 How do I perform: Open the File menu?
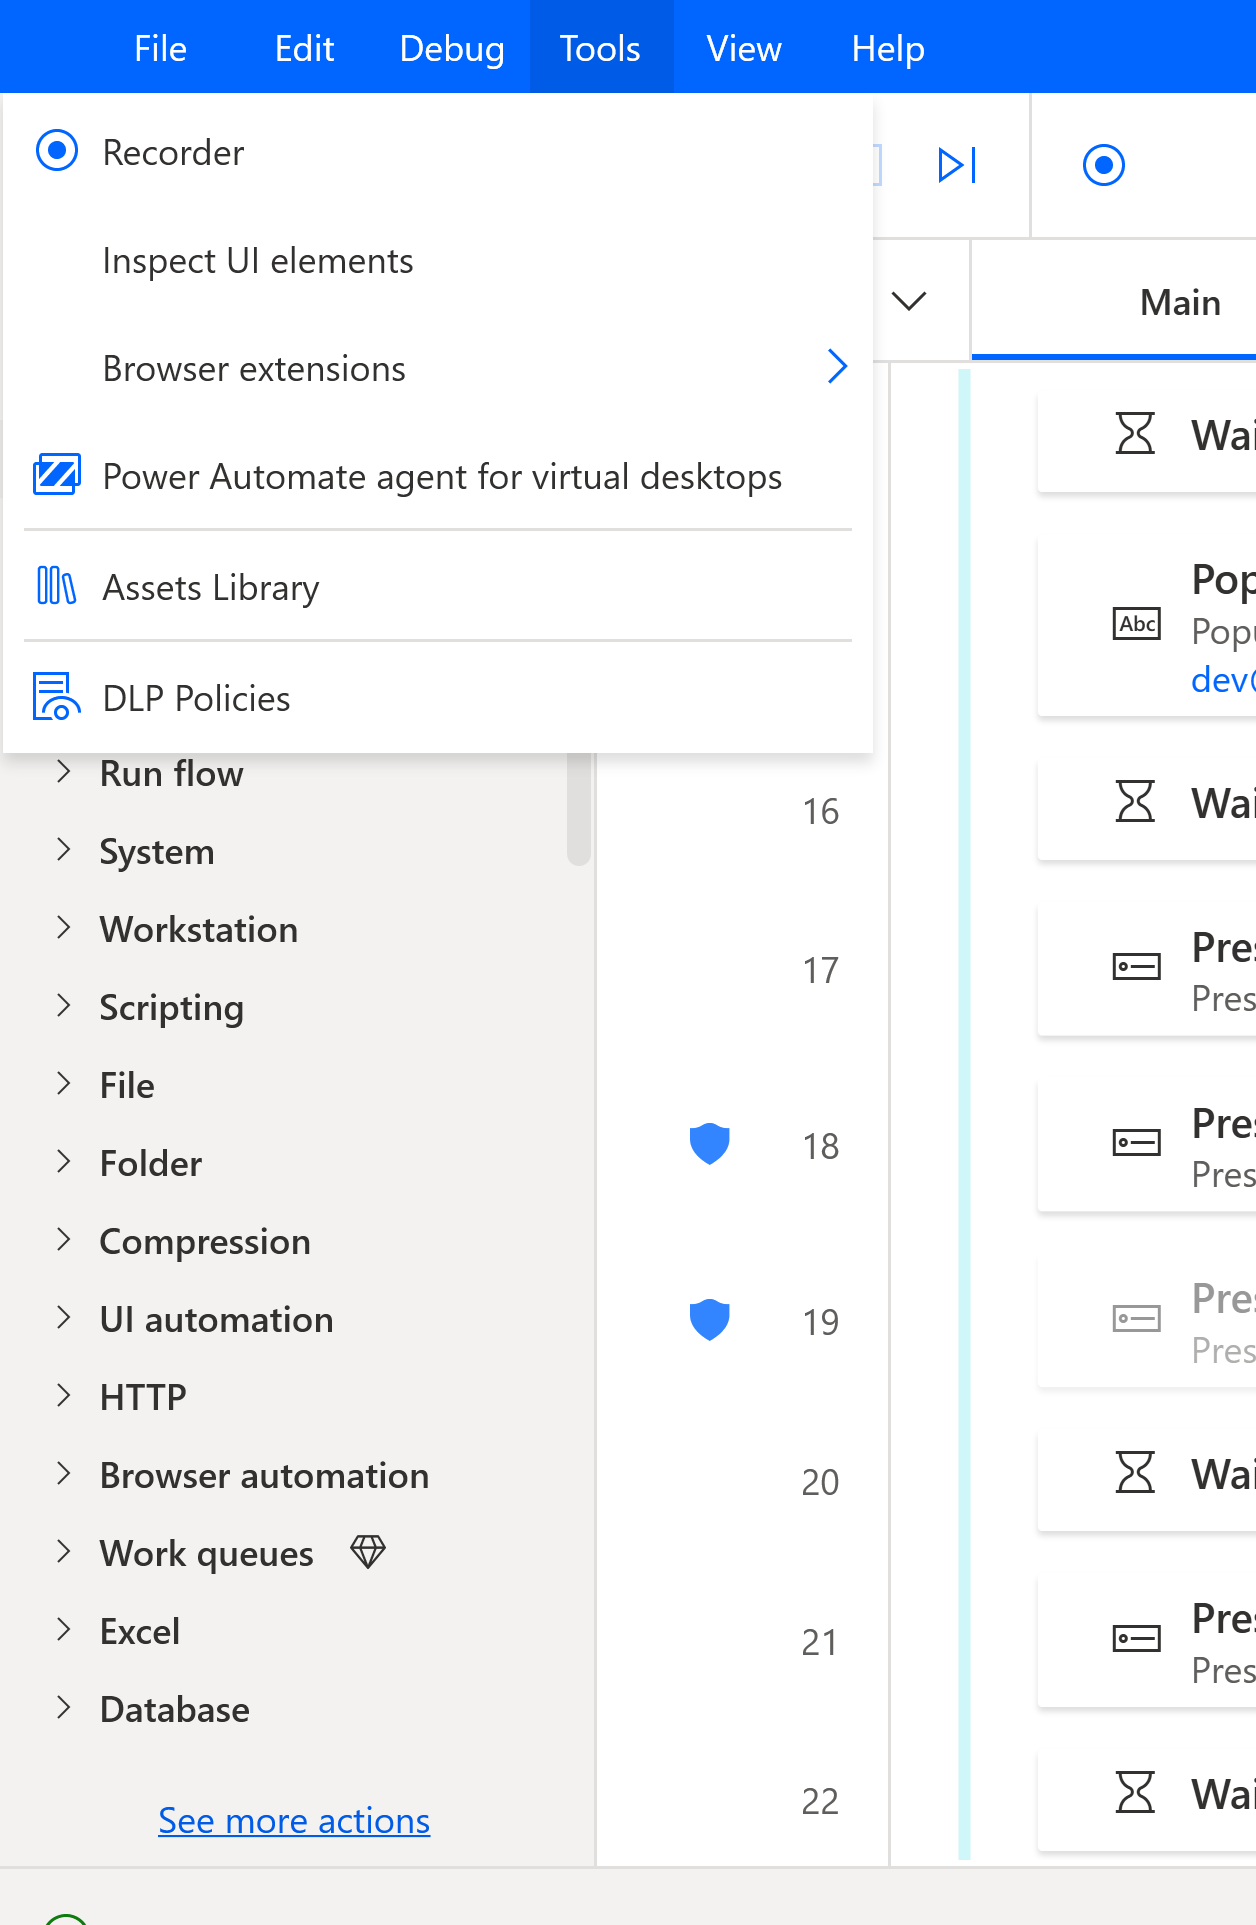click(160, 48)
